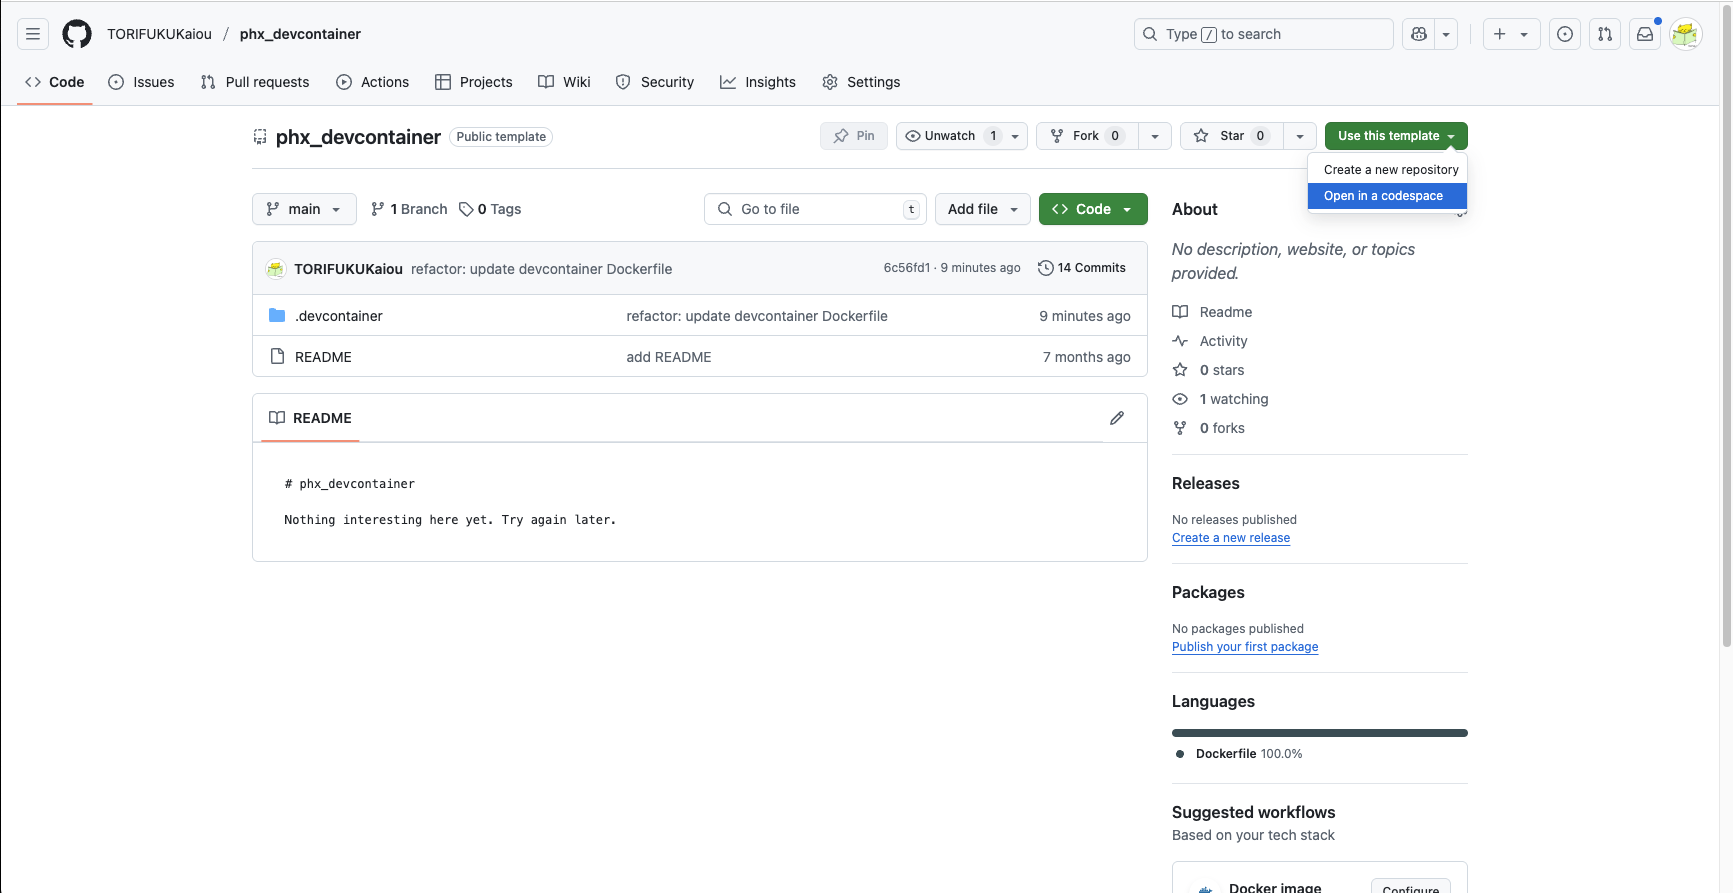The height and width of the screenshot is (893, 1733).
Task: Open phx_devcontainer breadcrumb link
Action: (x=300, y=34)
